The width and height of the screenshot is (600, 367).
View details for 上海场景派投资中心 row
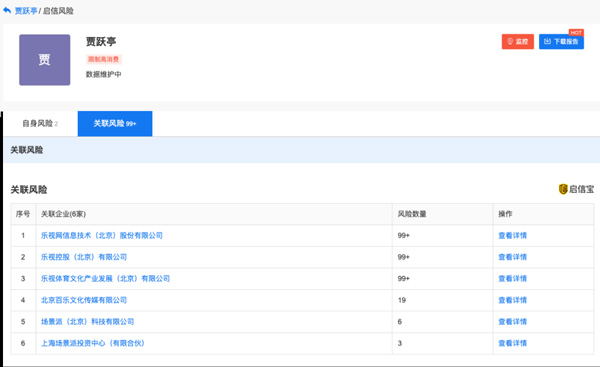tap(512, 343)
